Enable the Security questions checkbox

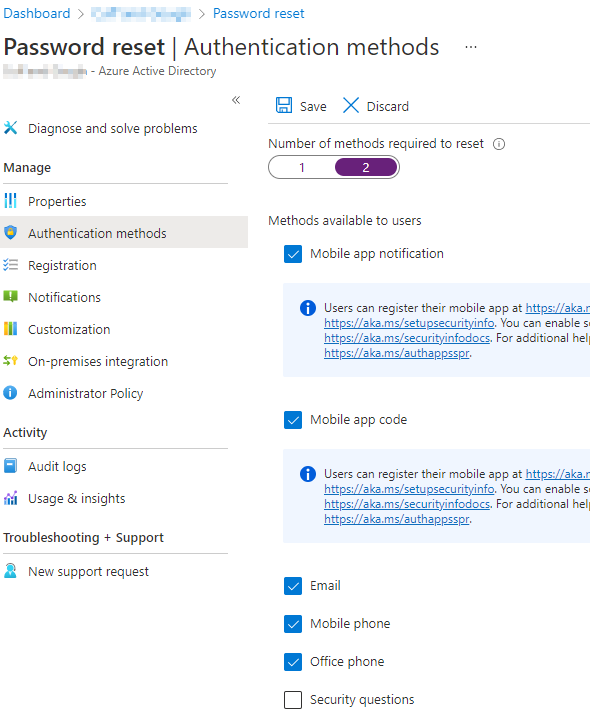click(x=293, y=699)
